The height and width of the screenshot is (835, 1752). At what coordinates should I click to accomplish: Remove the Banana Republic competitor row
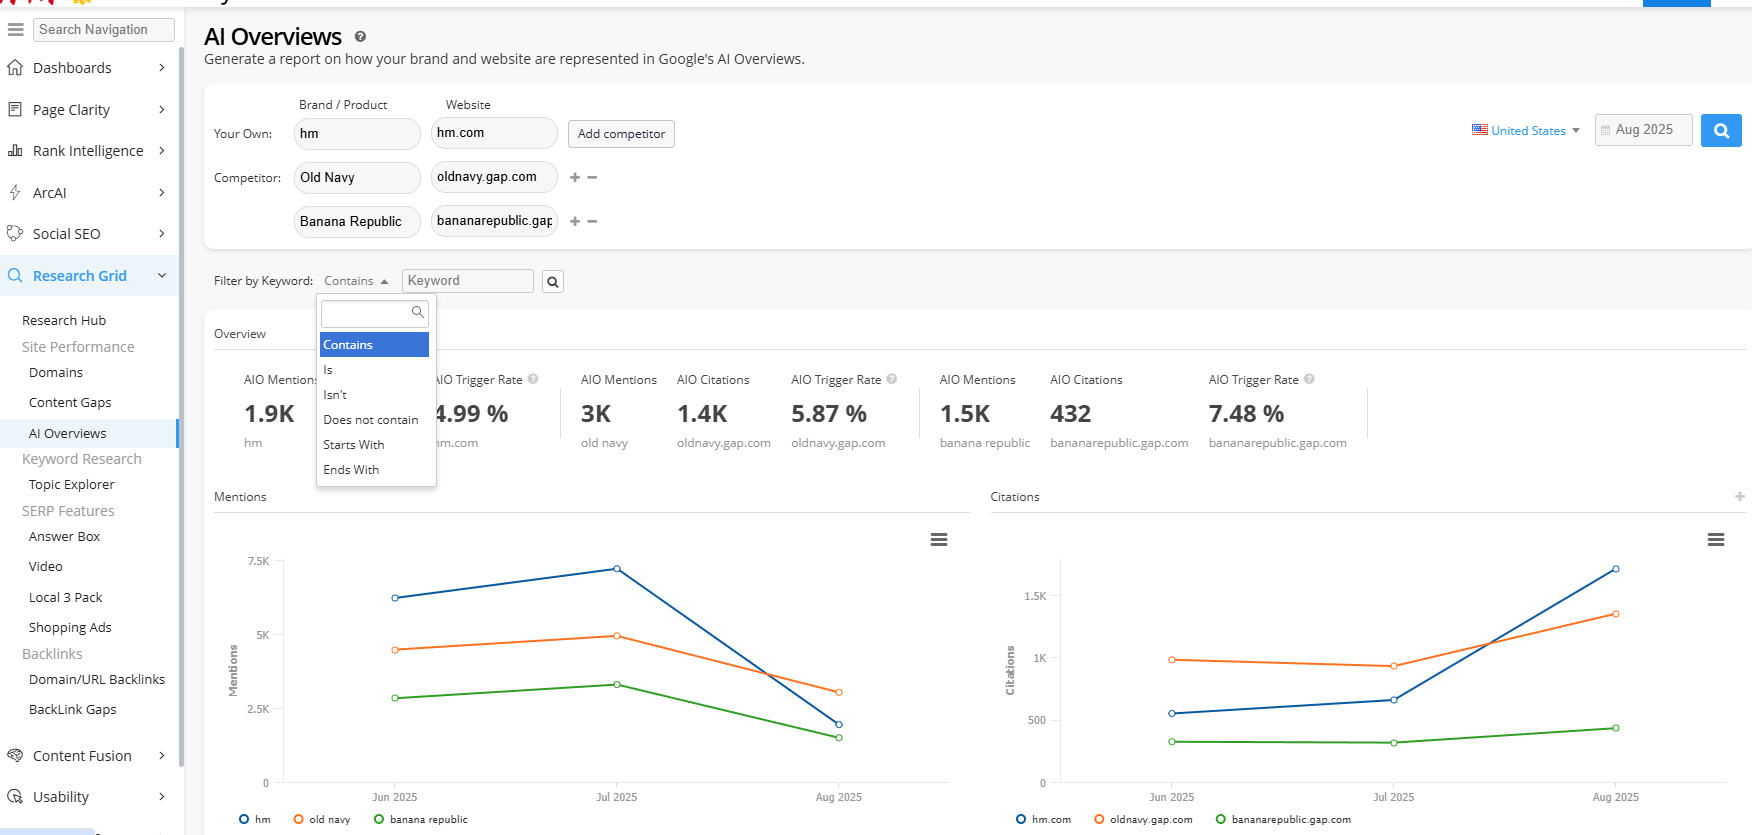593,222
